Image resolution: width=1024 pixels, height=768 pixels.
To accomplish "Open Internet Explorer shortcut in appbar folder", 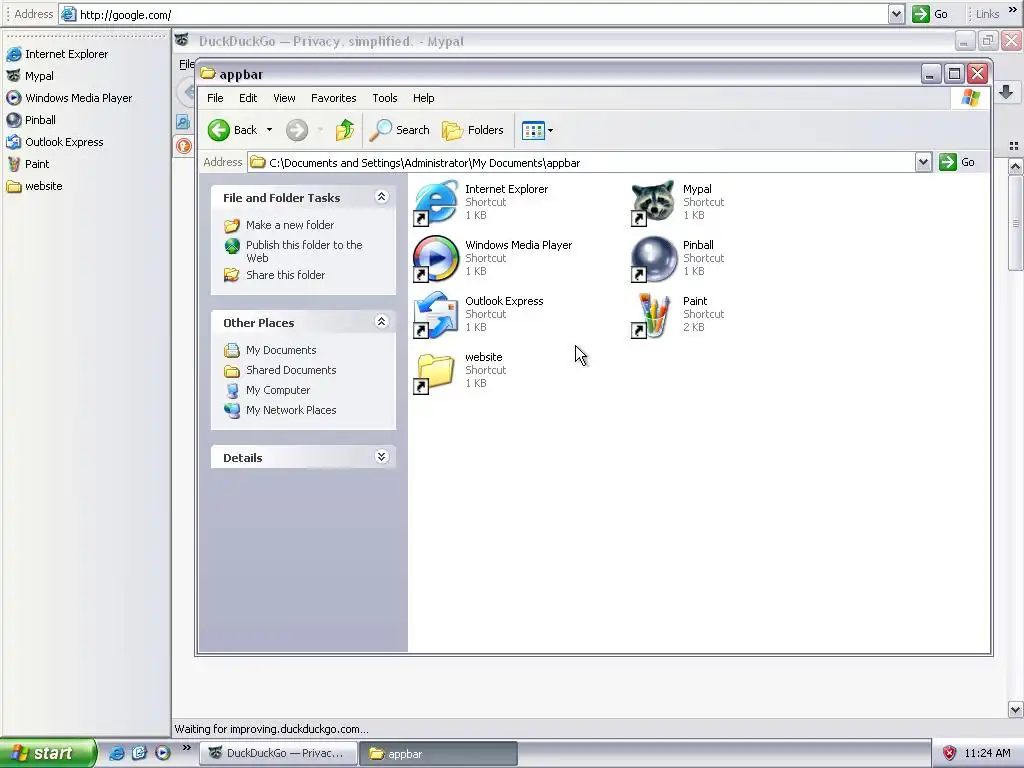I will pyautogui.click(x=436, y=202).
